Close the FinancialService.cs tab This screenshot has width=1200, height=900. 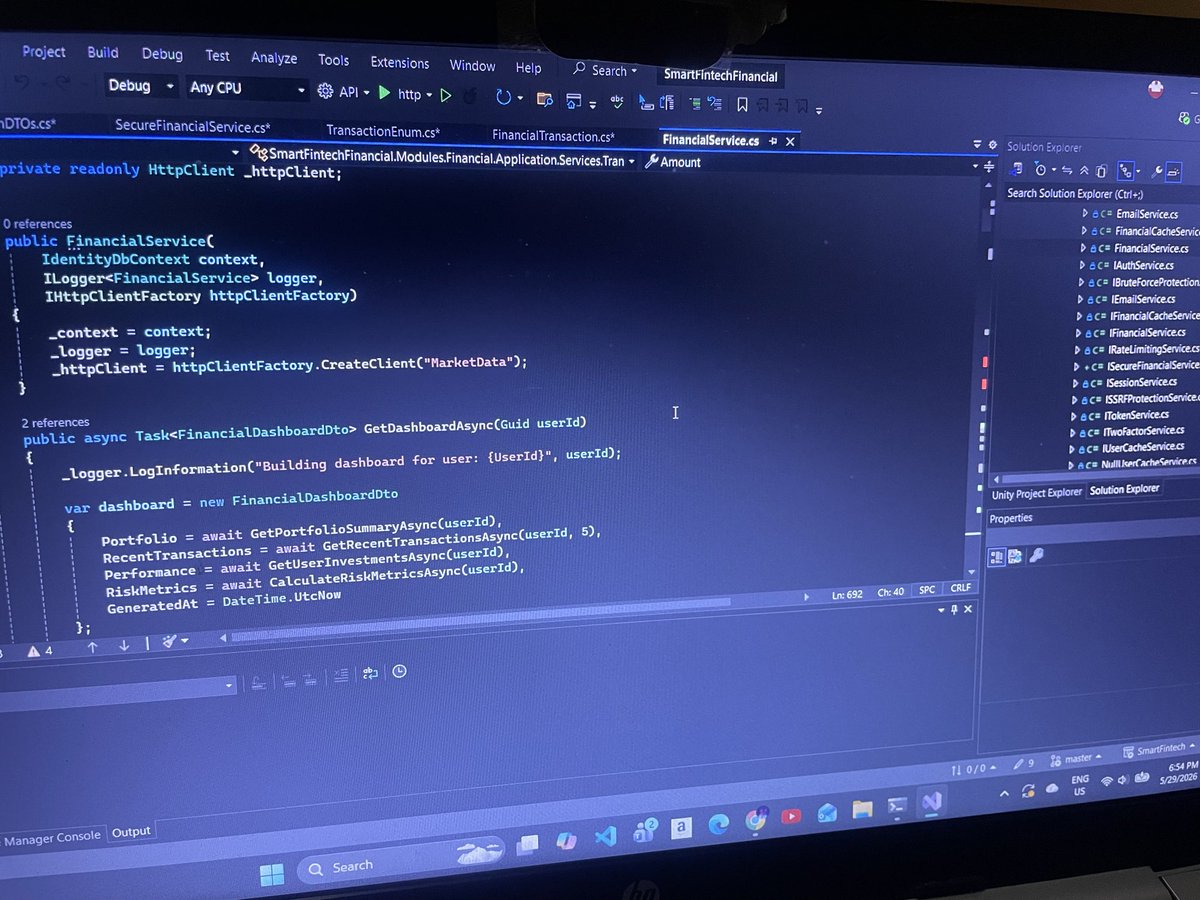tap(790, 142)
